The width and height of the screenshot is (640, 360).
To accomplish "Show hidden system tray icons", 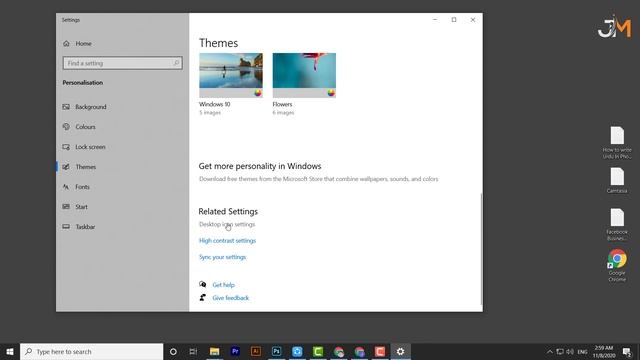I will [550, 352].
